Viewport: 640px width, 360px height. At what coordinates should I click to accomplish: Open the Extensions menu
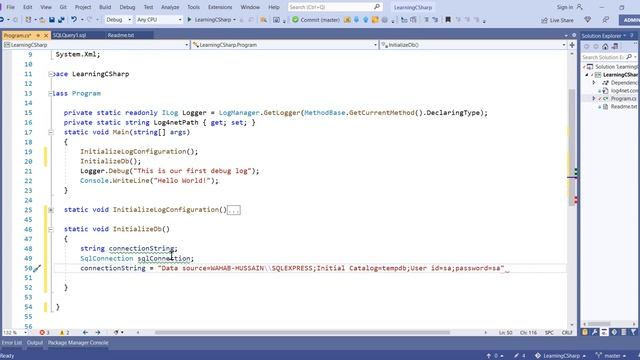tap(220, 7)
